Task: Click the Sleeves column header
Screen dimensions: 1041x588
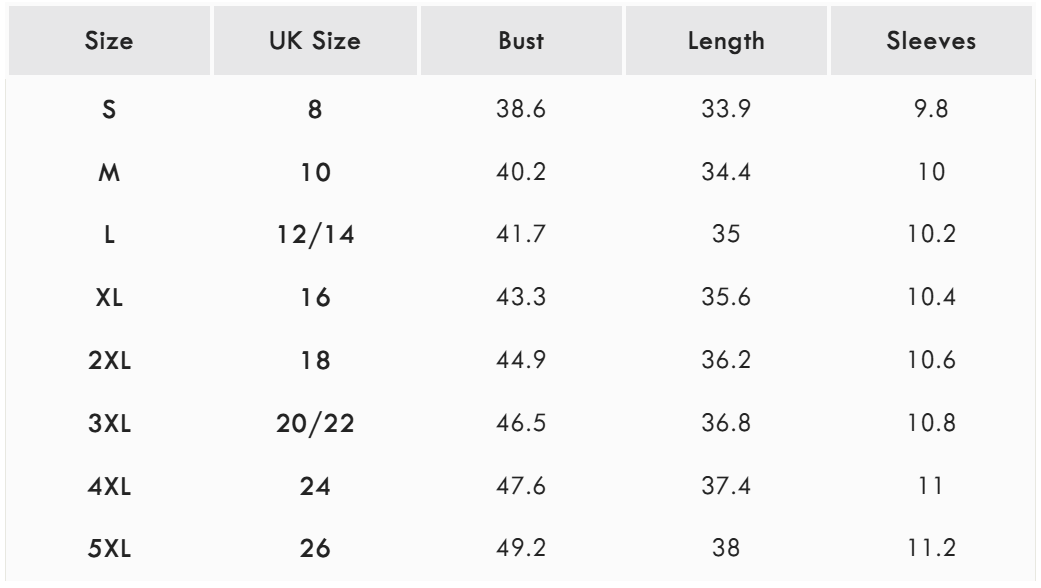Action: 931,46
